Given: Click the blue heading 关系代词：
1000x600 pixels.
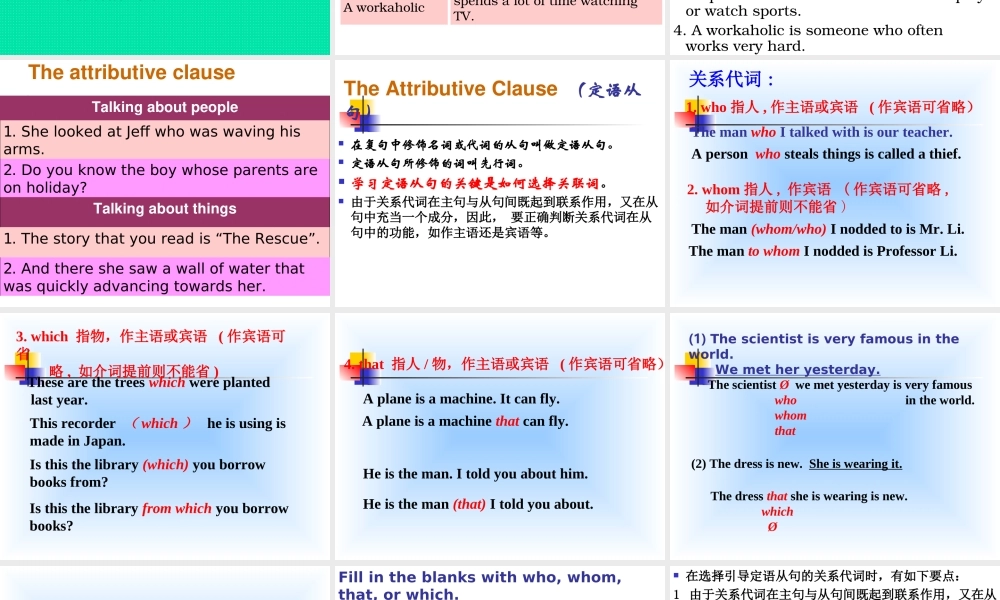Looking at the screenshot, I should (x=731, y=79).
